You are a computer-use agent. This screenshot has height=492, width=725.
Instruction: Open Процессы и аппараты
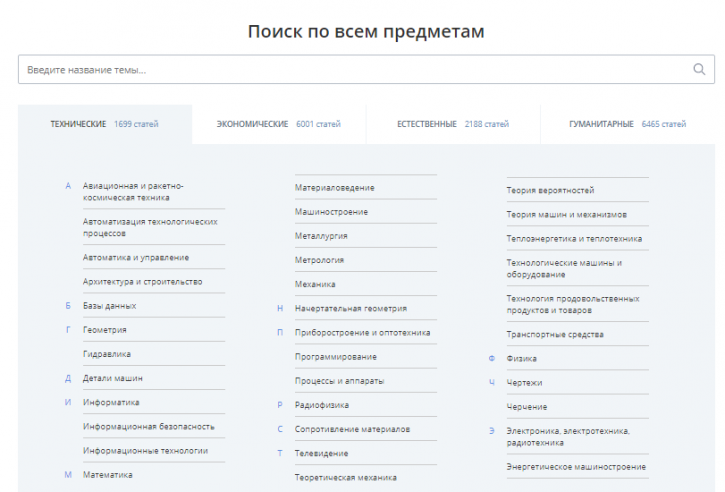coord(340,381)
